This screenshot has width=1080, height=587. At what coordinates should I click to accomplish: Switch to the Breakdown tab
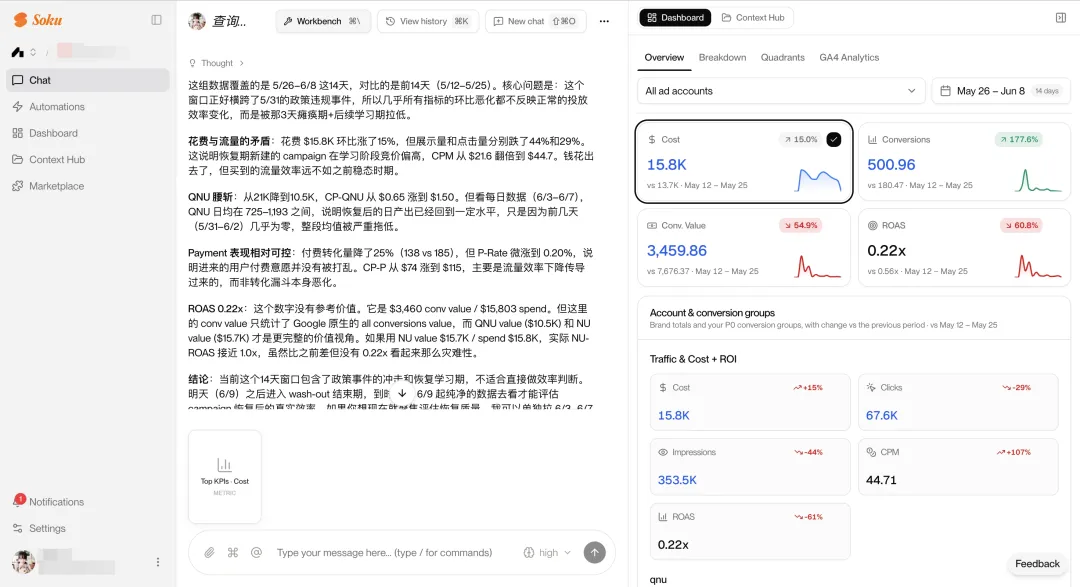722,57
